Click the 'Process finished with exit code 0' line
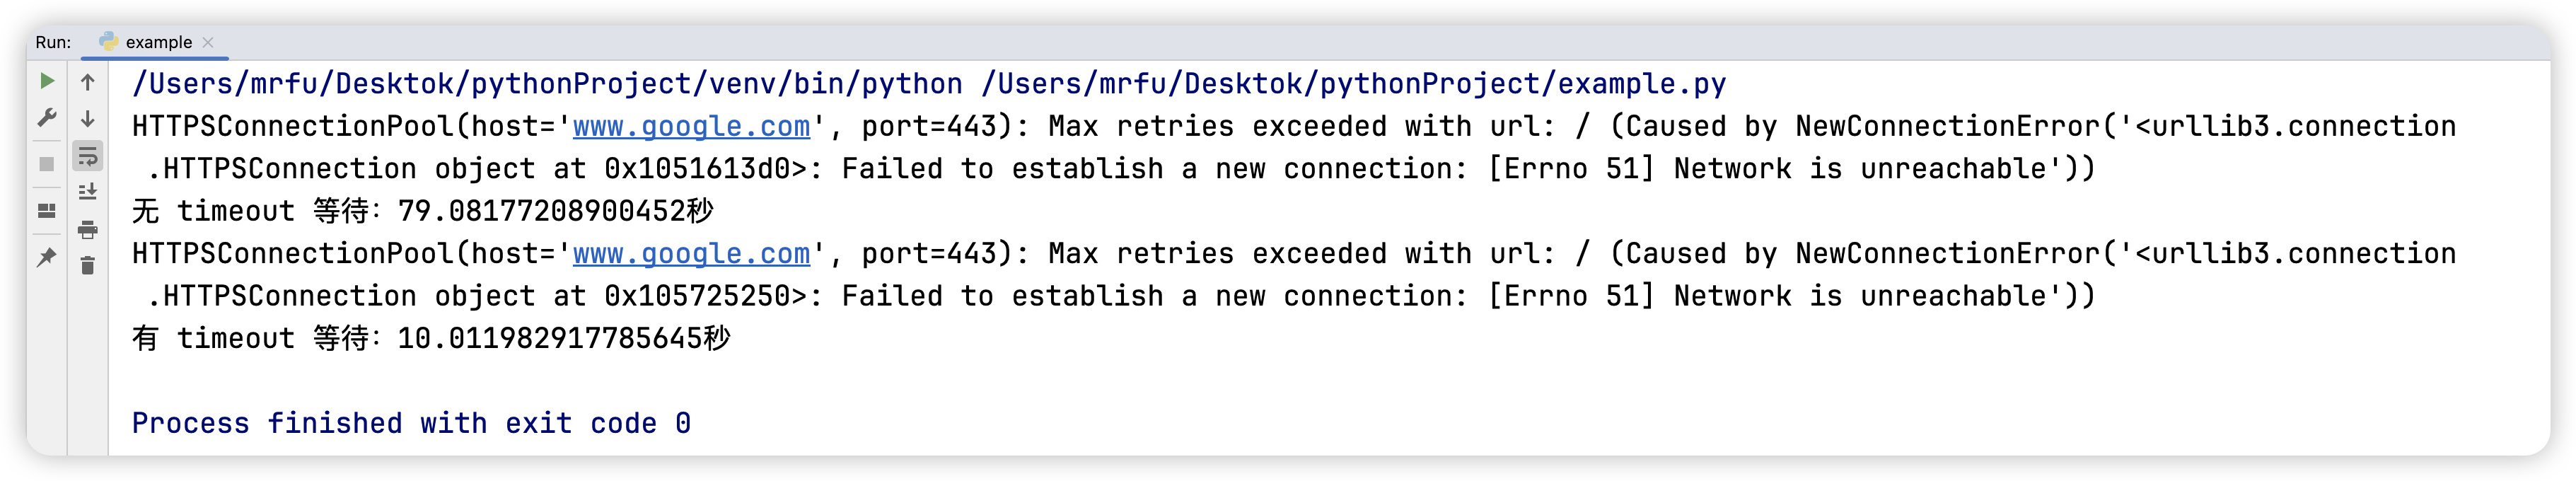The image size is (2576, 481). coord(411,424)
